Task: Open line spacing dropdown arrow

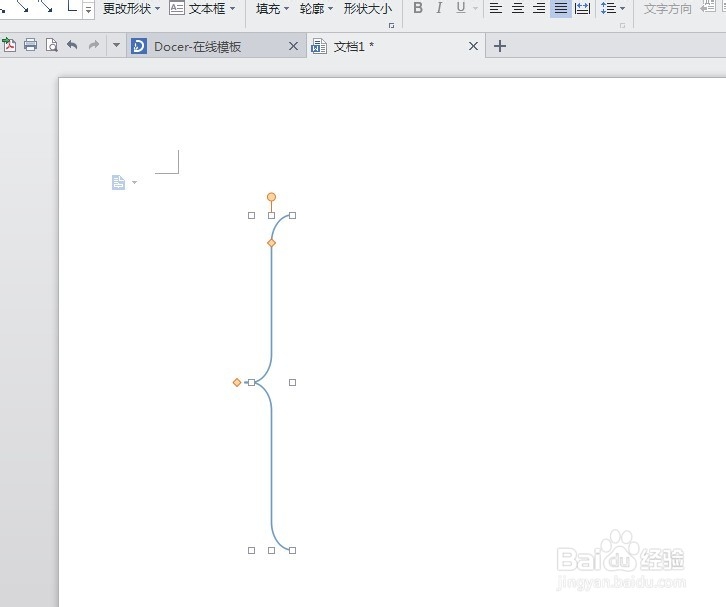Action: point(622,8)
